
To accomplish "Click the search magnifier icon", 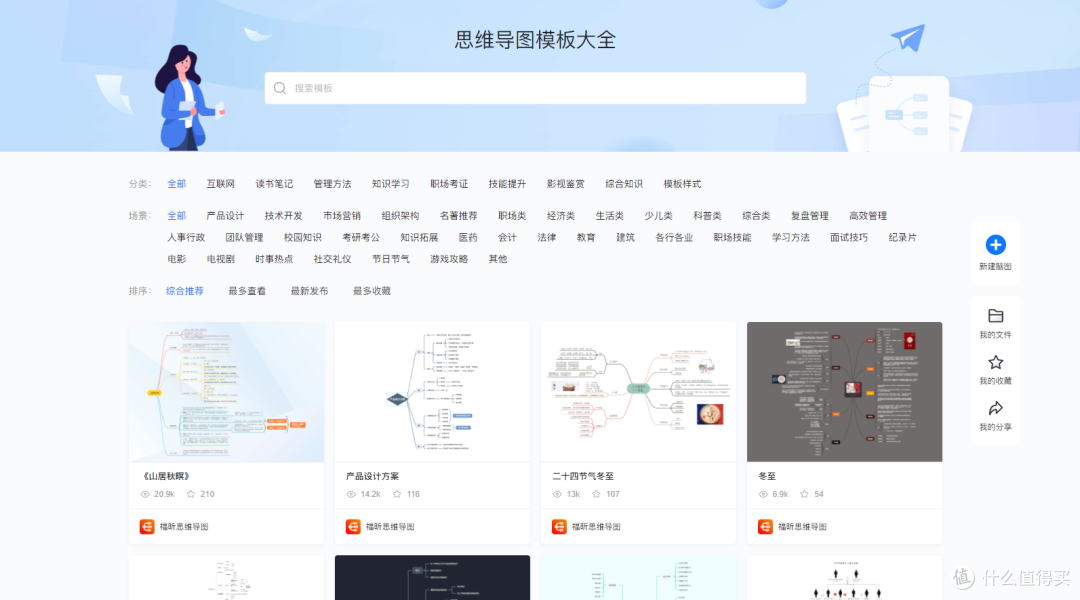I will [280, 88].
